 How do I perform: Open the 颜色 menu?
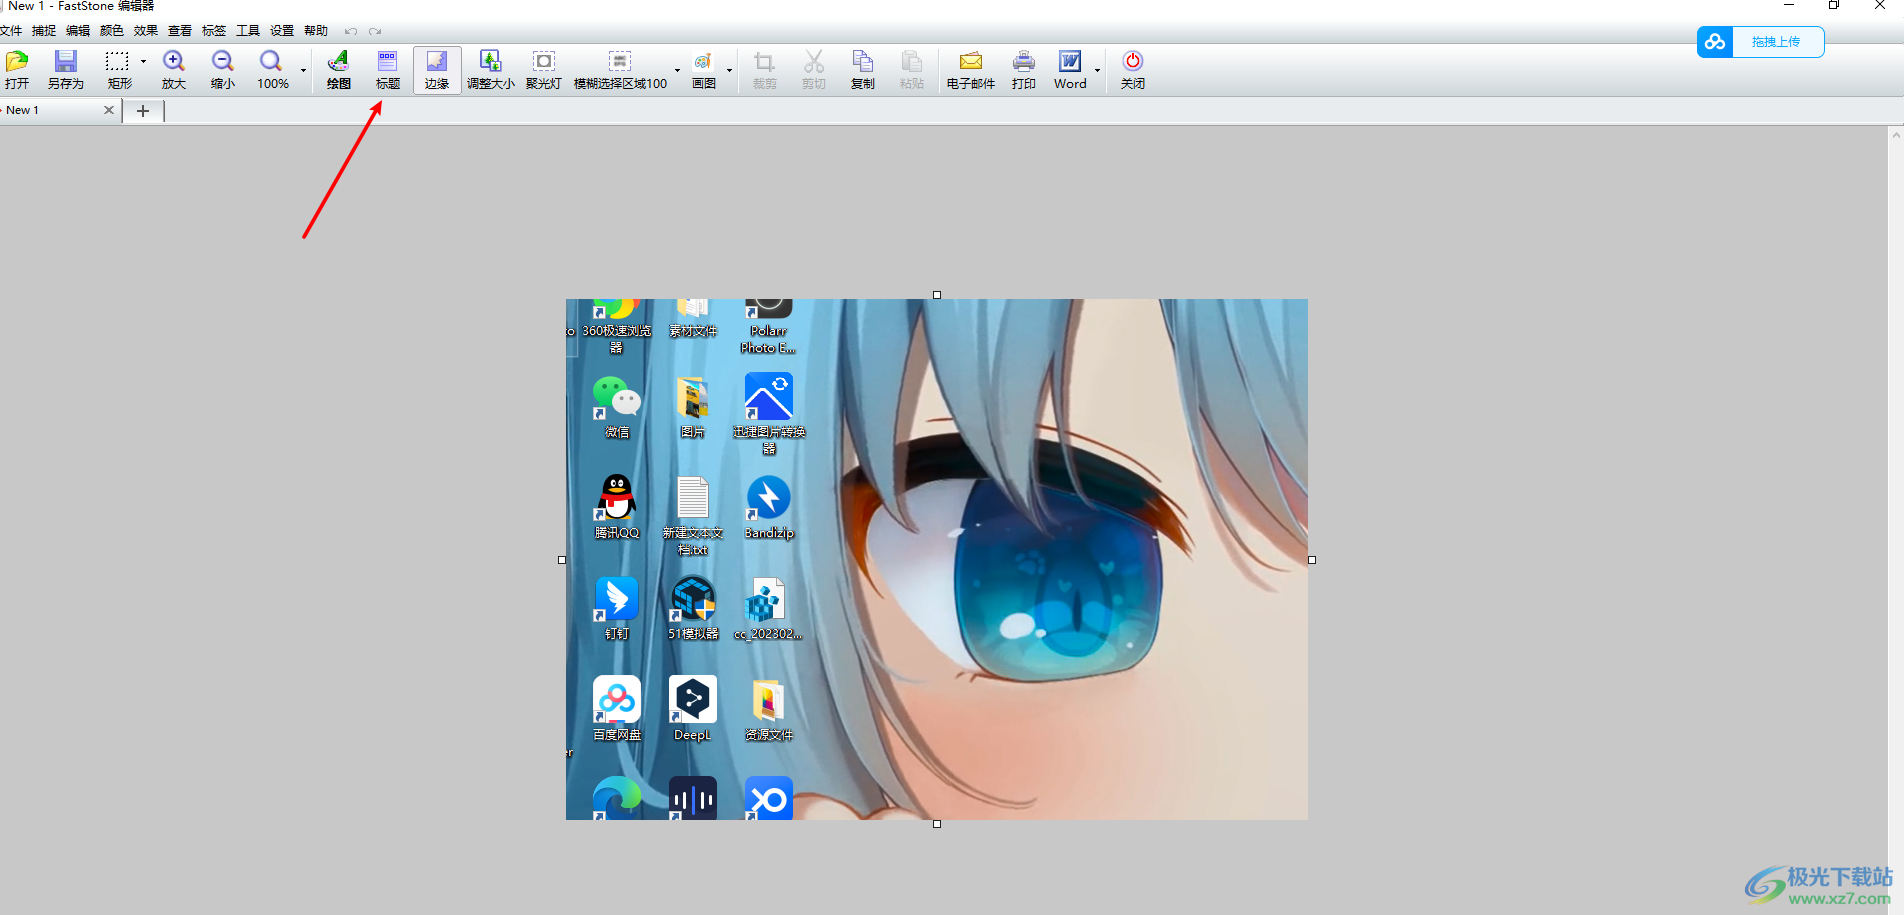[112, 31]
